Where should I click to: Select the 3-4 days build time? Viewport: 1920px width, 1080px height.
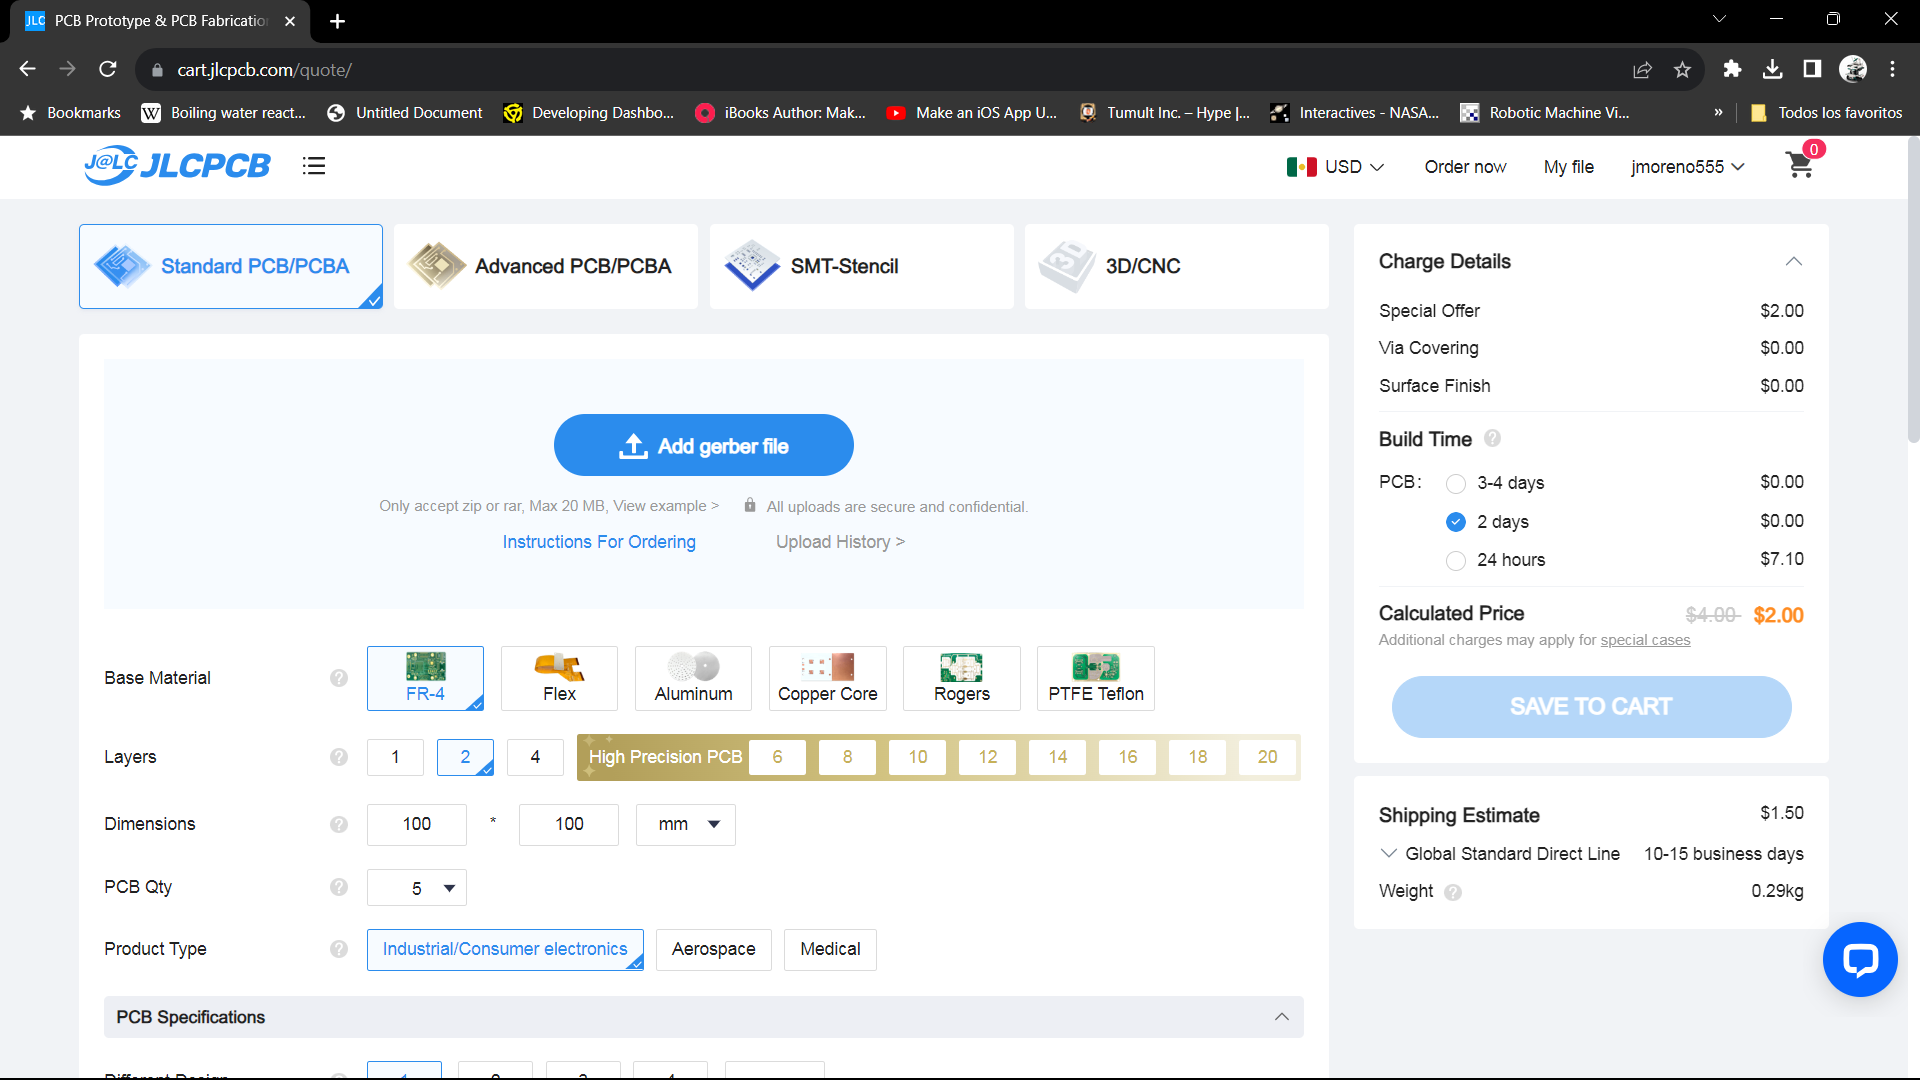(1456, 483)
